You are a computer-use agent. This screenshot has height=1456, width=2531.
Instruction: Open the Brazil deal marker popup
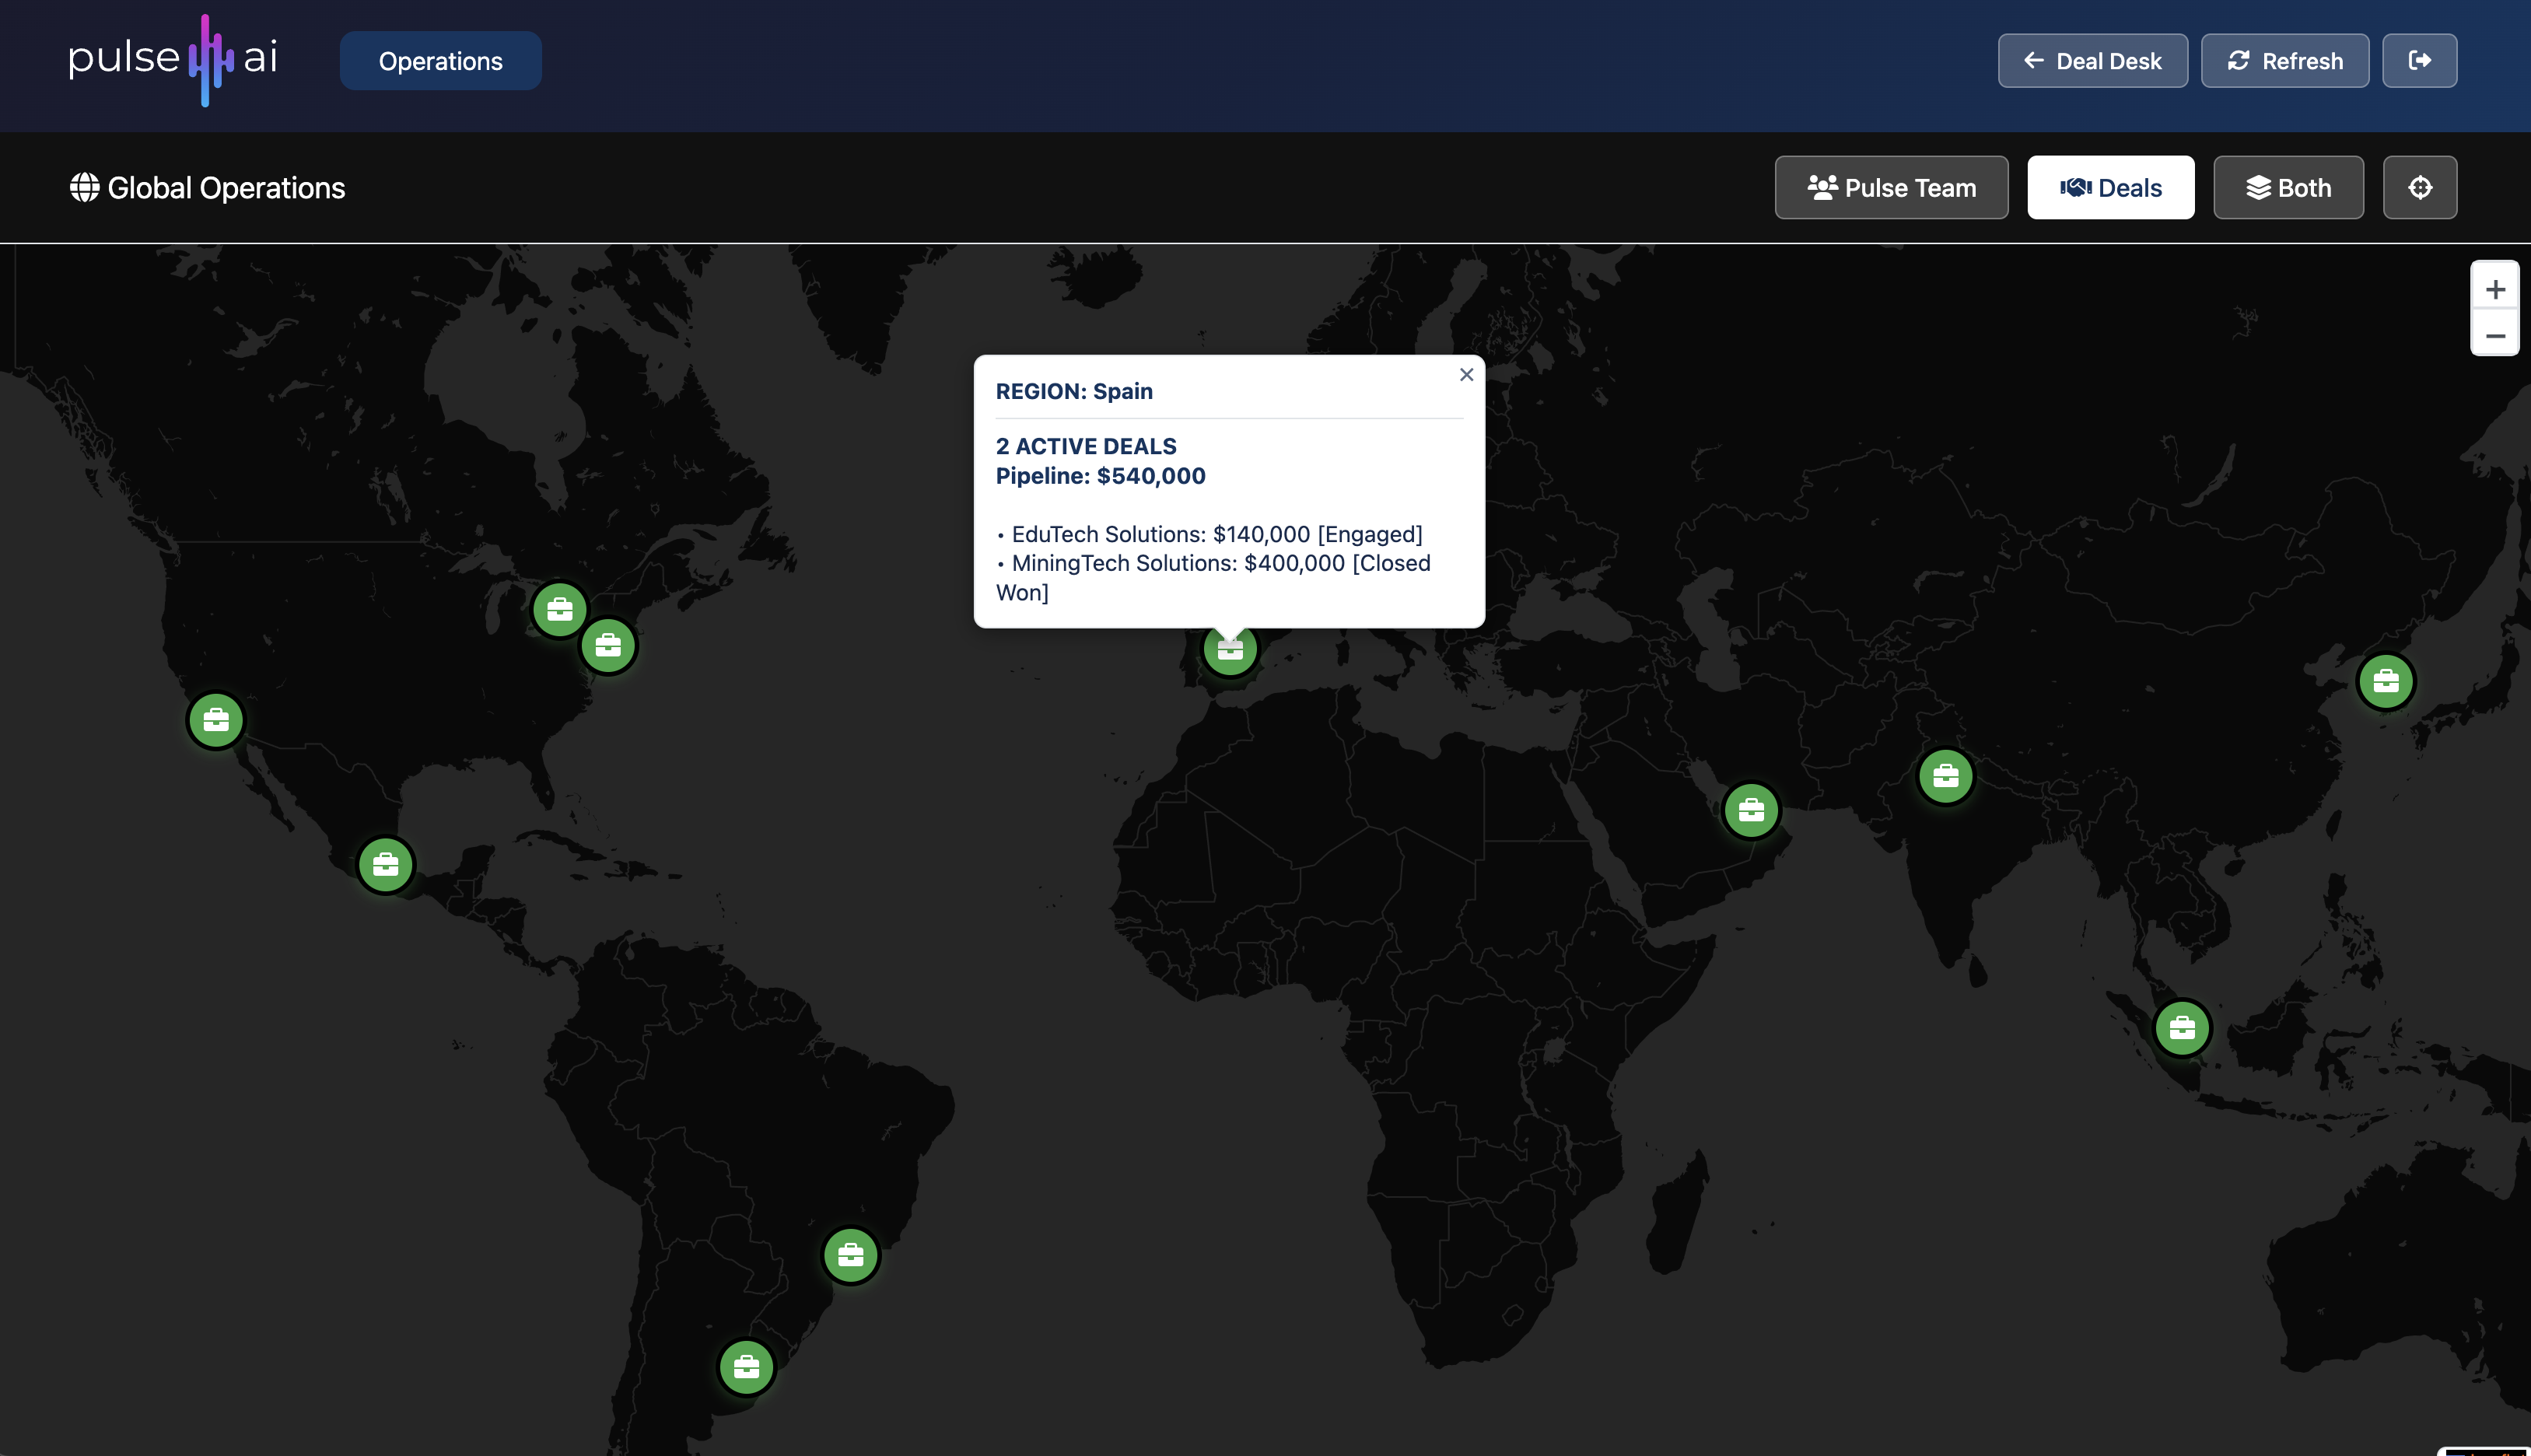pos(850,1255)
